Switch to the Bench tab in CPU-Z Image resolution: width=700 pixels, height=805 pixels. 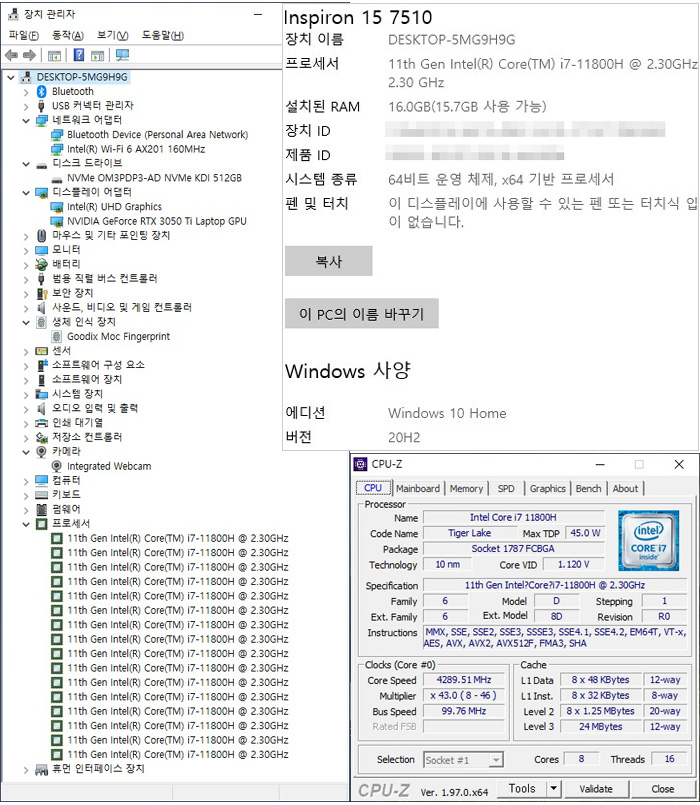tap(588, 489)
